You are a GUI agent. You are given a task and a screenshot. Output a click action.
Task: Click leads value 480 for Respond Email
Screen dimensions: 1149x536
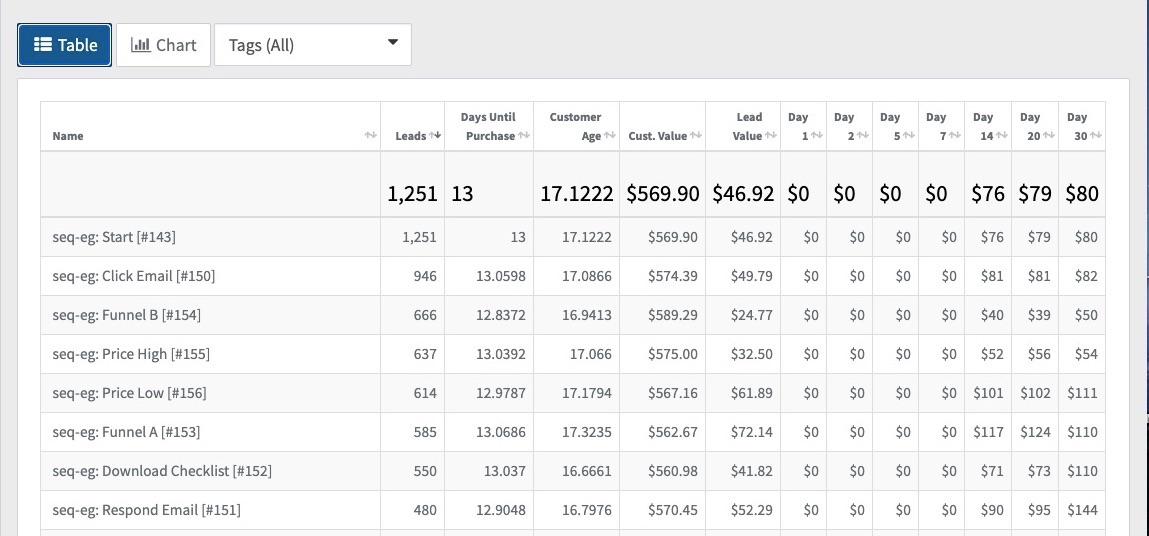pos(424,510)
